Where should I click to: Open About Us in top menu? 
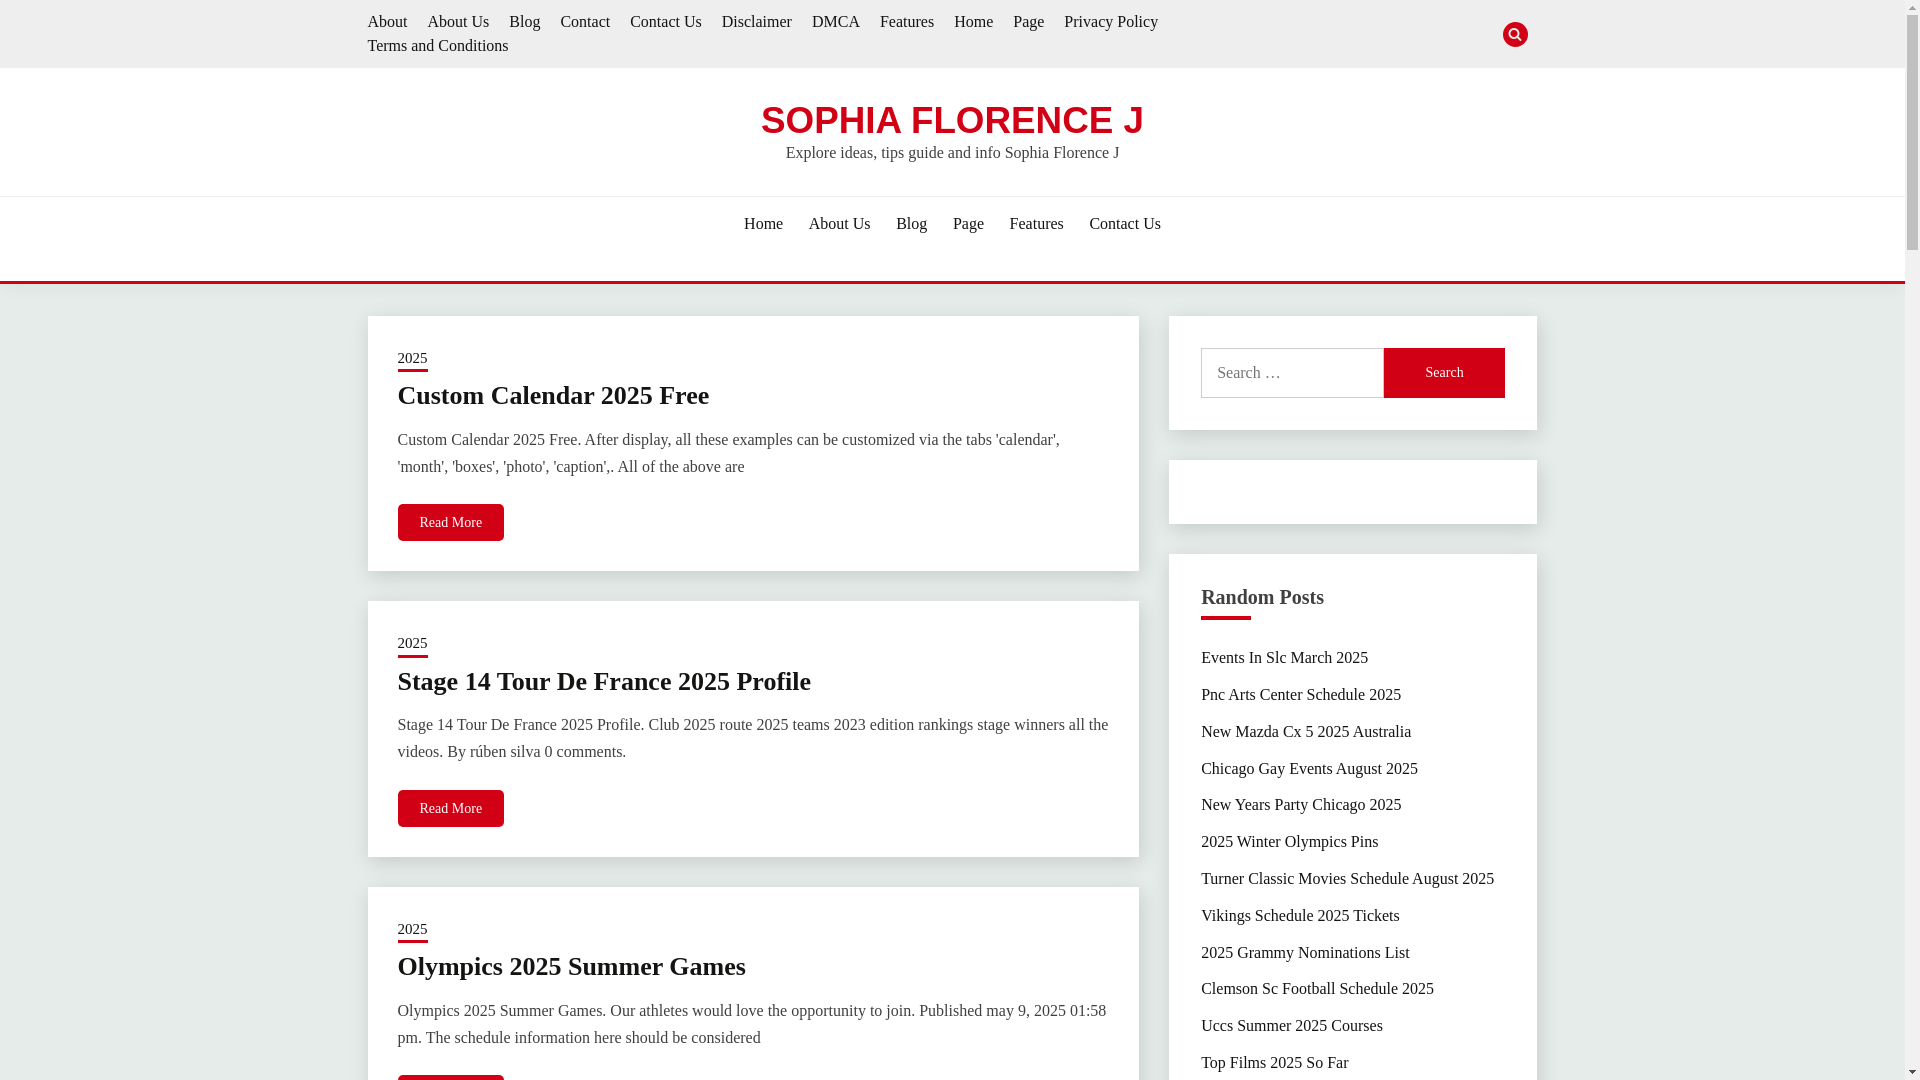pos(458,22)
